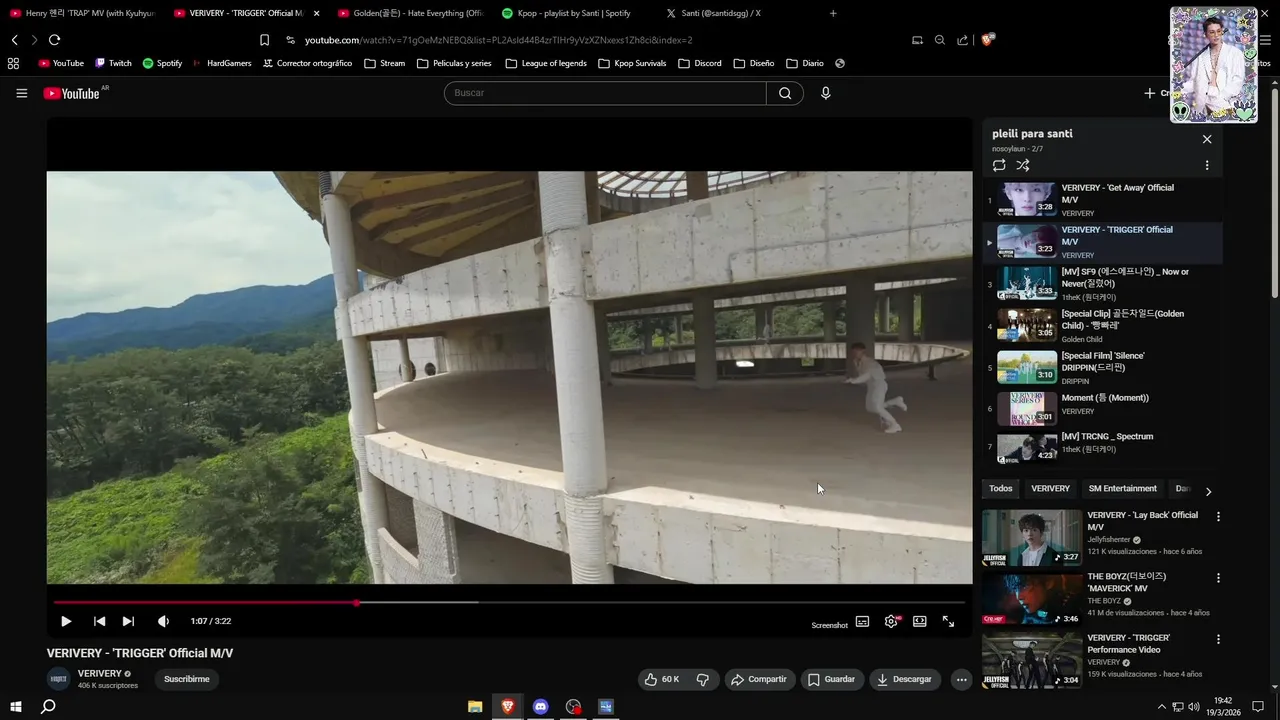Open 'Lay Back' Official M/V thumbnail
Screen dimensions: 1280x720
click(1032, 538)
